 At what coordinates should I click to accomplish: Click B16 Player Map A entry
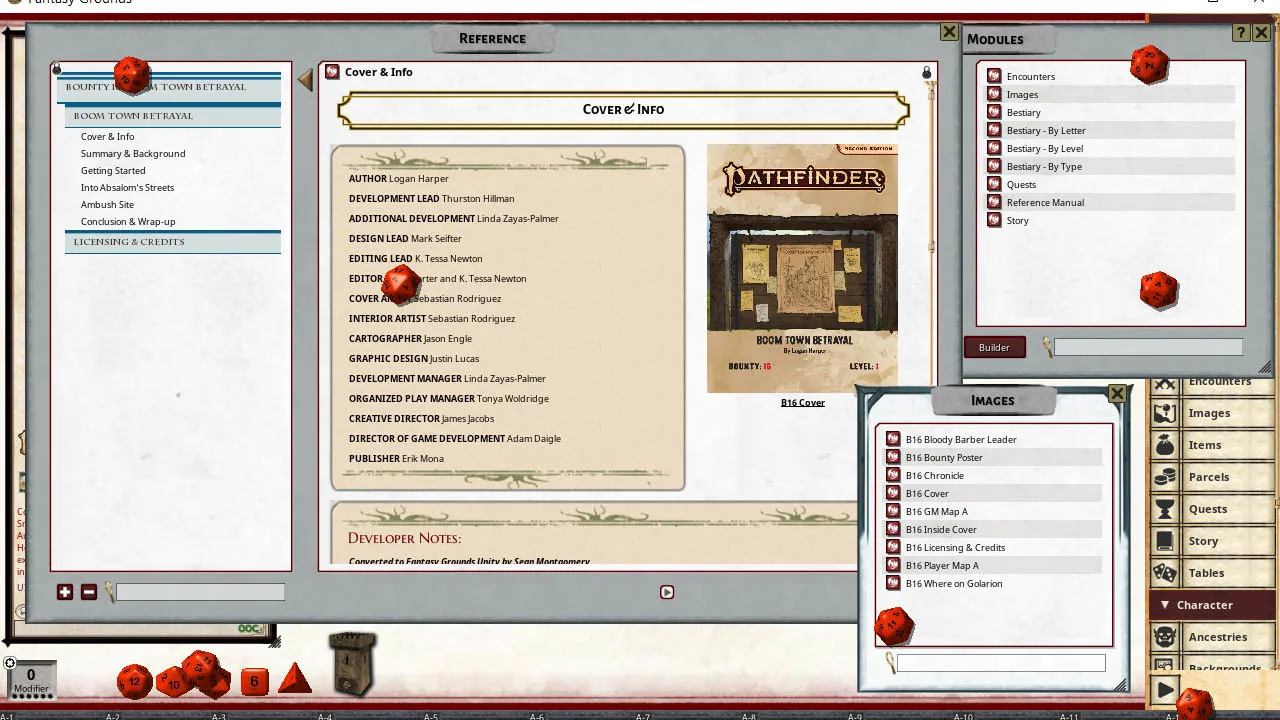942,565
